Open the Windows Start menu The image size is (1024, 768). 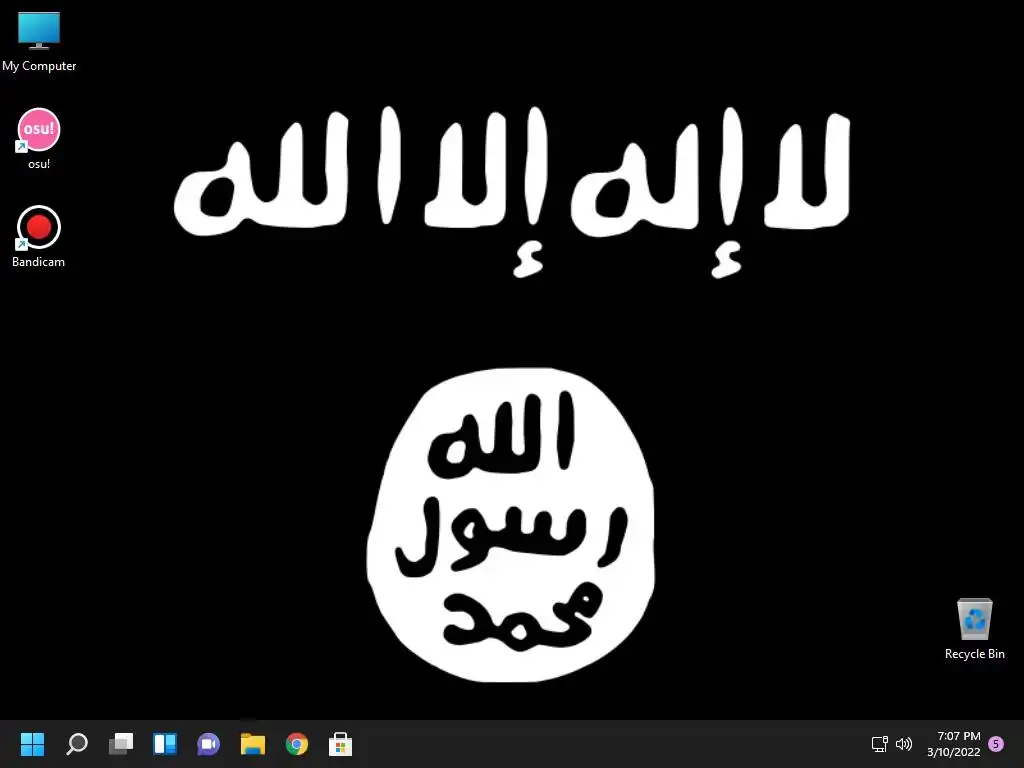(32, 744)
